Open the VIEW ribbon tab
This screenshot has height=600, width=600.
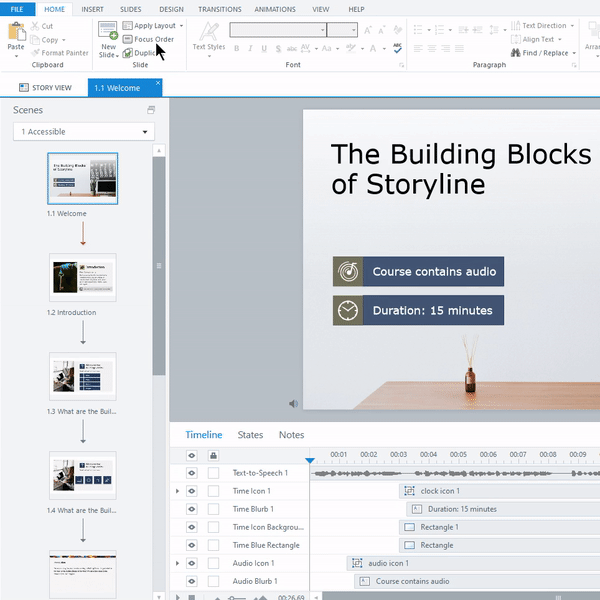pos(320,9)
